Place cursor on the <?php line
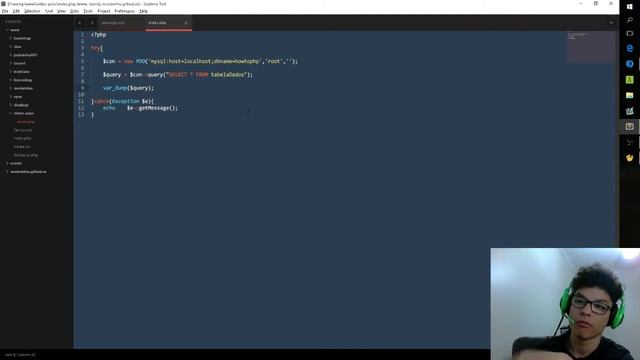The height and width of the screenshot is (360, 640). click(99, 35)
